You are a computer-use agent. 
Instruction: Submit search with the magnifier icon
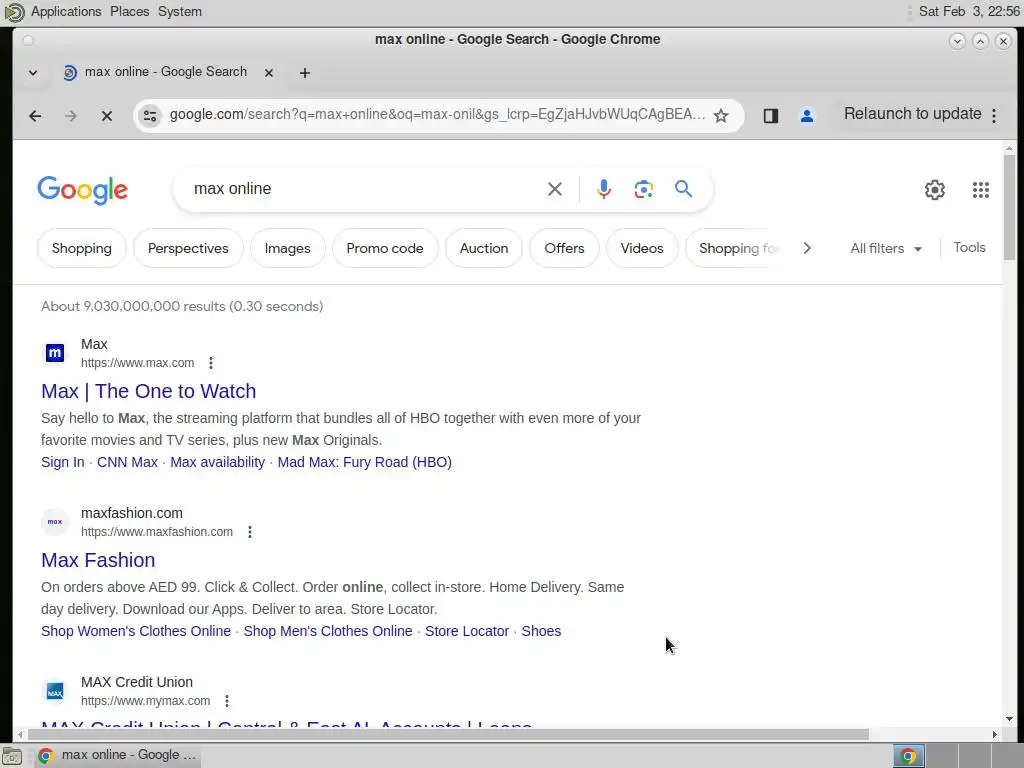click(683, 189)
